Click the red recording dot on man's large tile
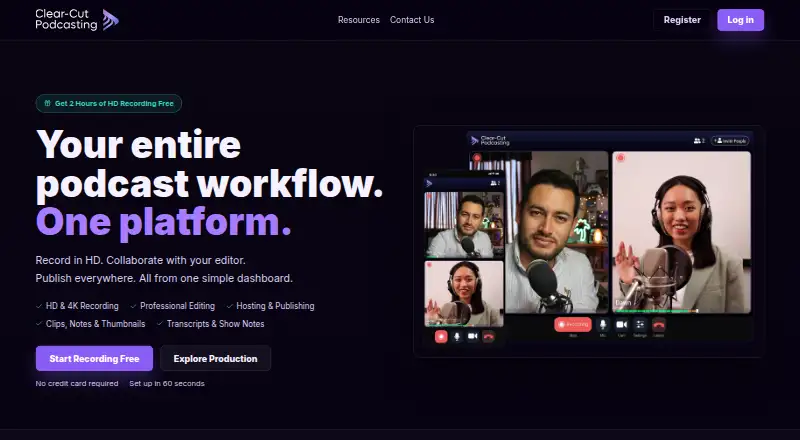This screenshot has width=800, height=440. [x=477, y=158]
